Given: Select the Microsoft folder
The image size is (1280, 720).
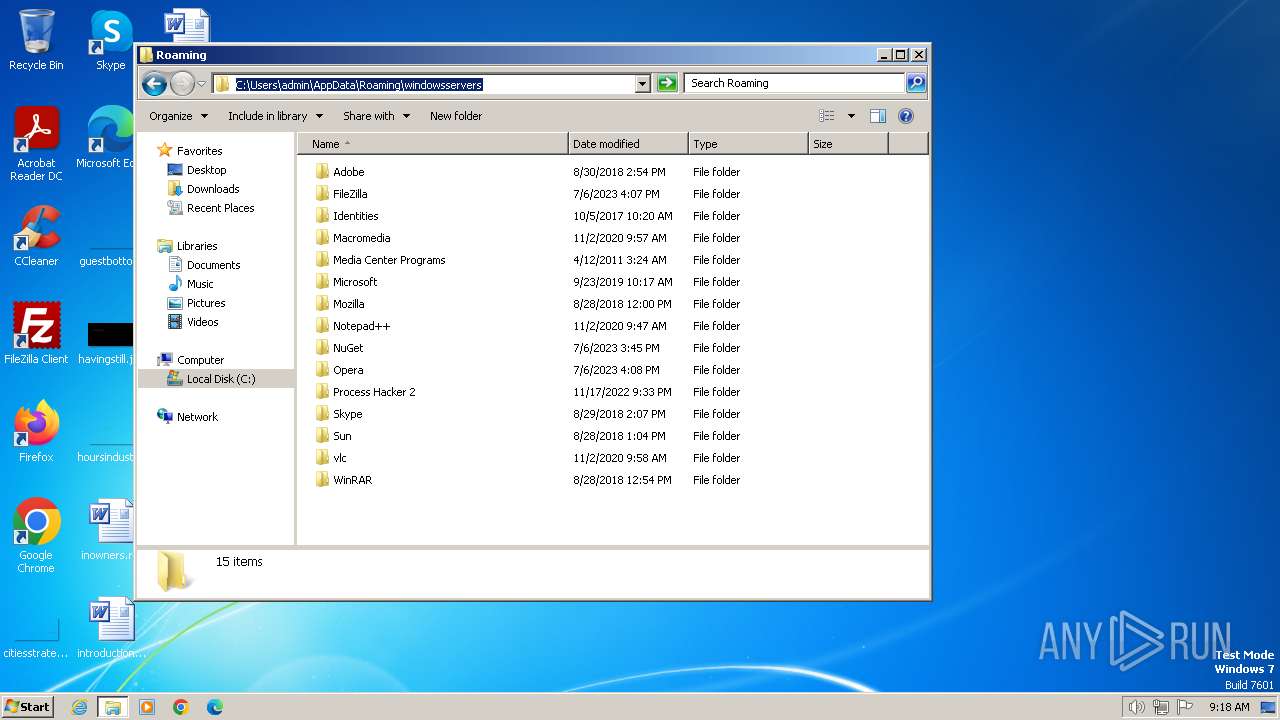Looking at the screenshot, I should pyautogui.click(x=355, y=282).
